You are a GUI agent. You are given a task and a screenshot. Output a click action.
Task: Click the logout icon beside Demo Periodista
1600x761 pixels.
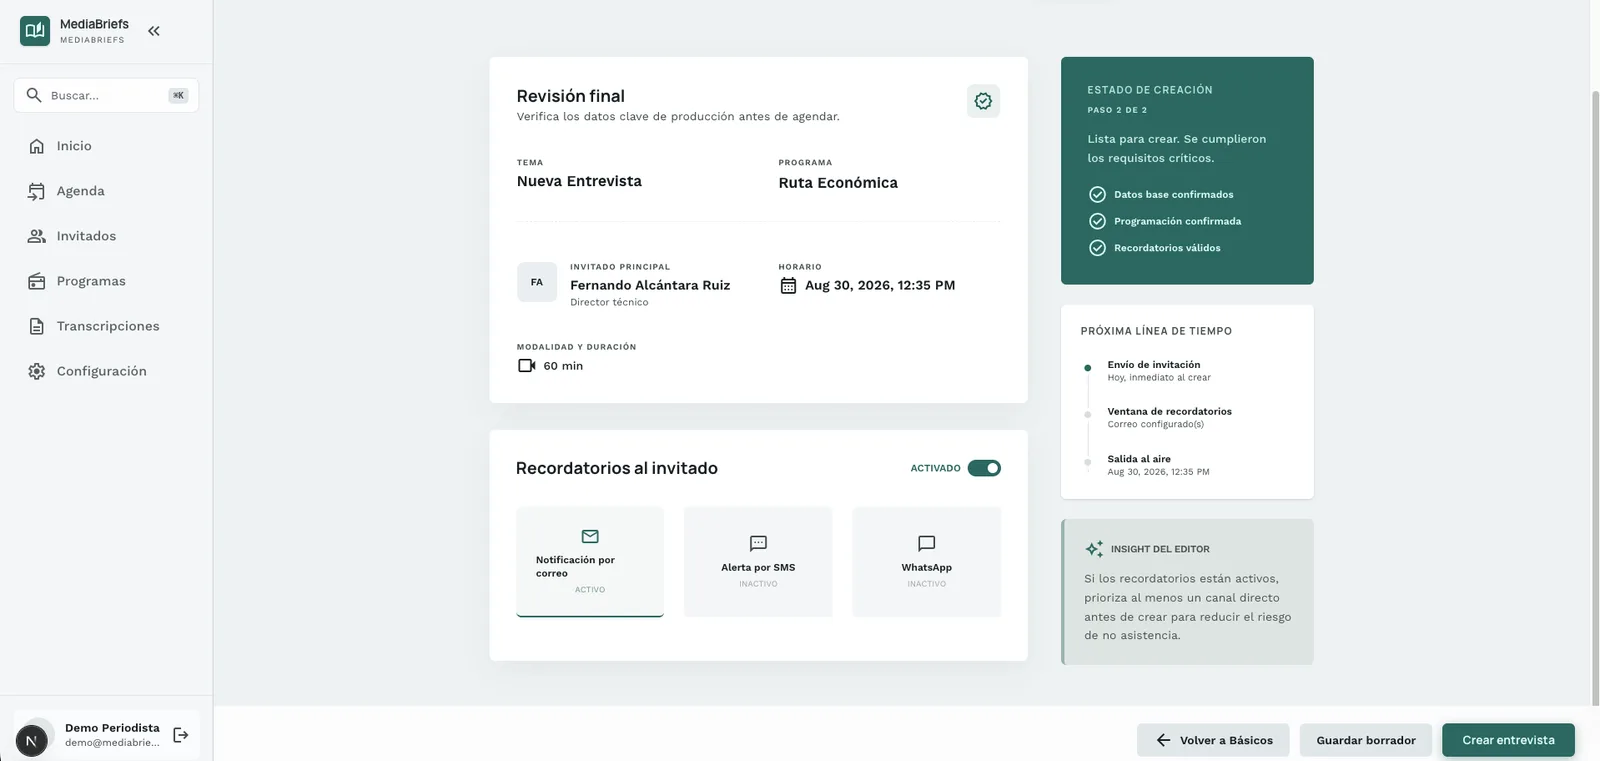[x=181, y=735]
